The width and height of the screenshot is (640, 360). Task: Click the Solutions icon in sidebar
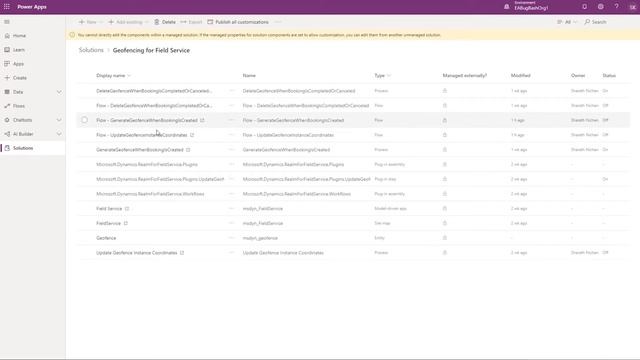[x=7, y=148]
